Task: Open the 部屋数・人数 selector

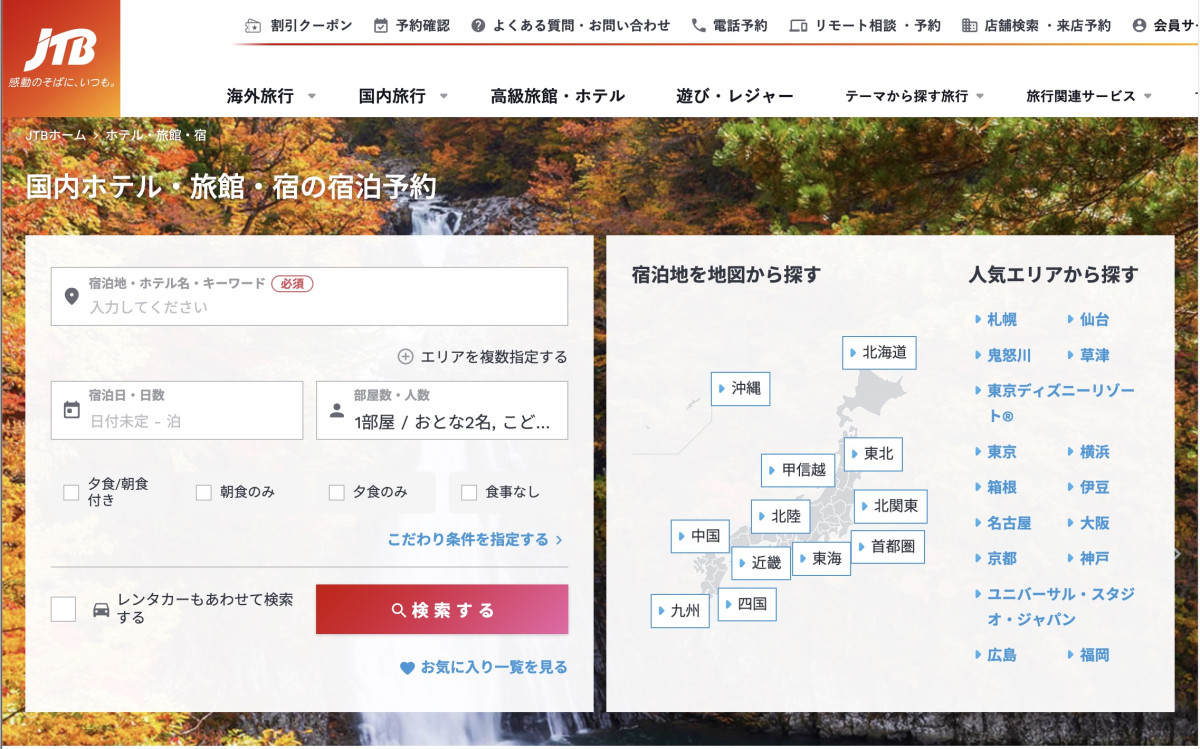Action: [x=441, y=410]
